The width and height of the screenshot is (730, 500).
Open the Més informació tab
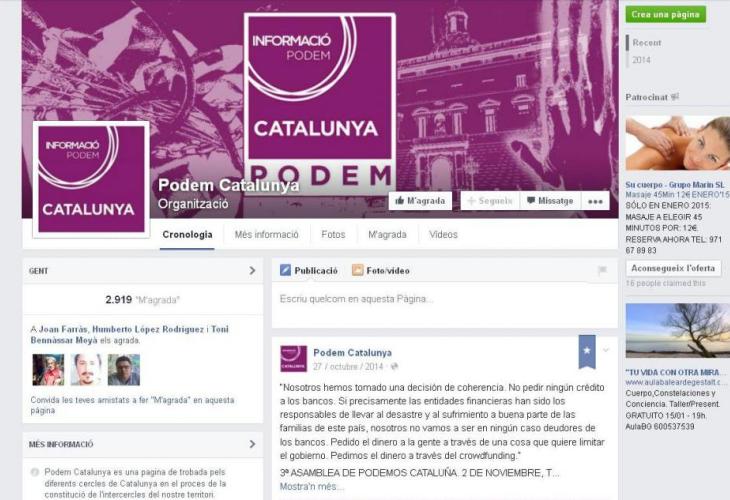(x=266, y=235)
